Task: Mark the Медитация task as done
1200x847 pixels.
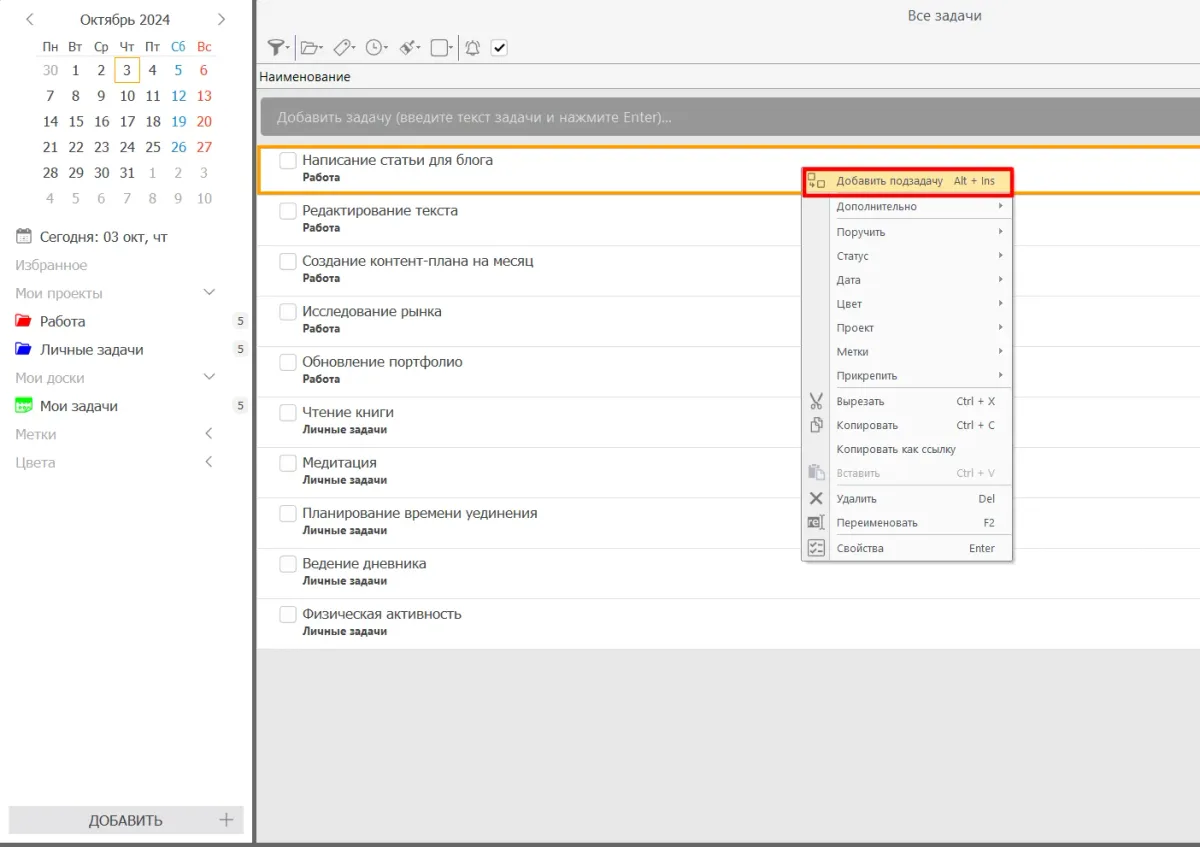Action: tap(288, 463)
